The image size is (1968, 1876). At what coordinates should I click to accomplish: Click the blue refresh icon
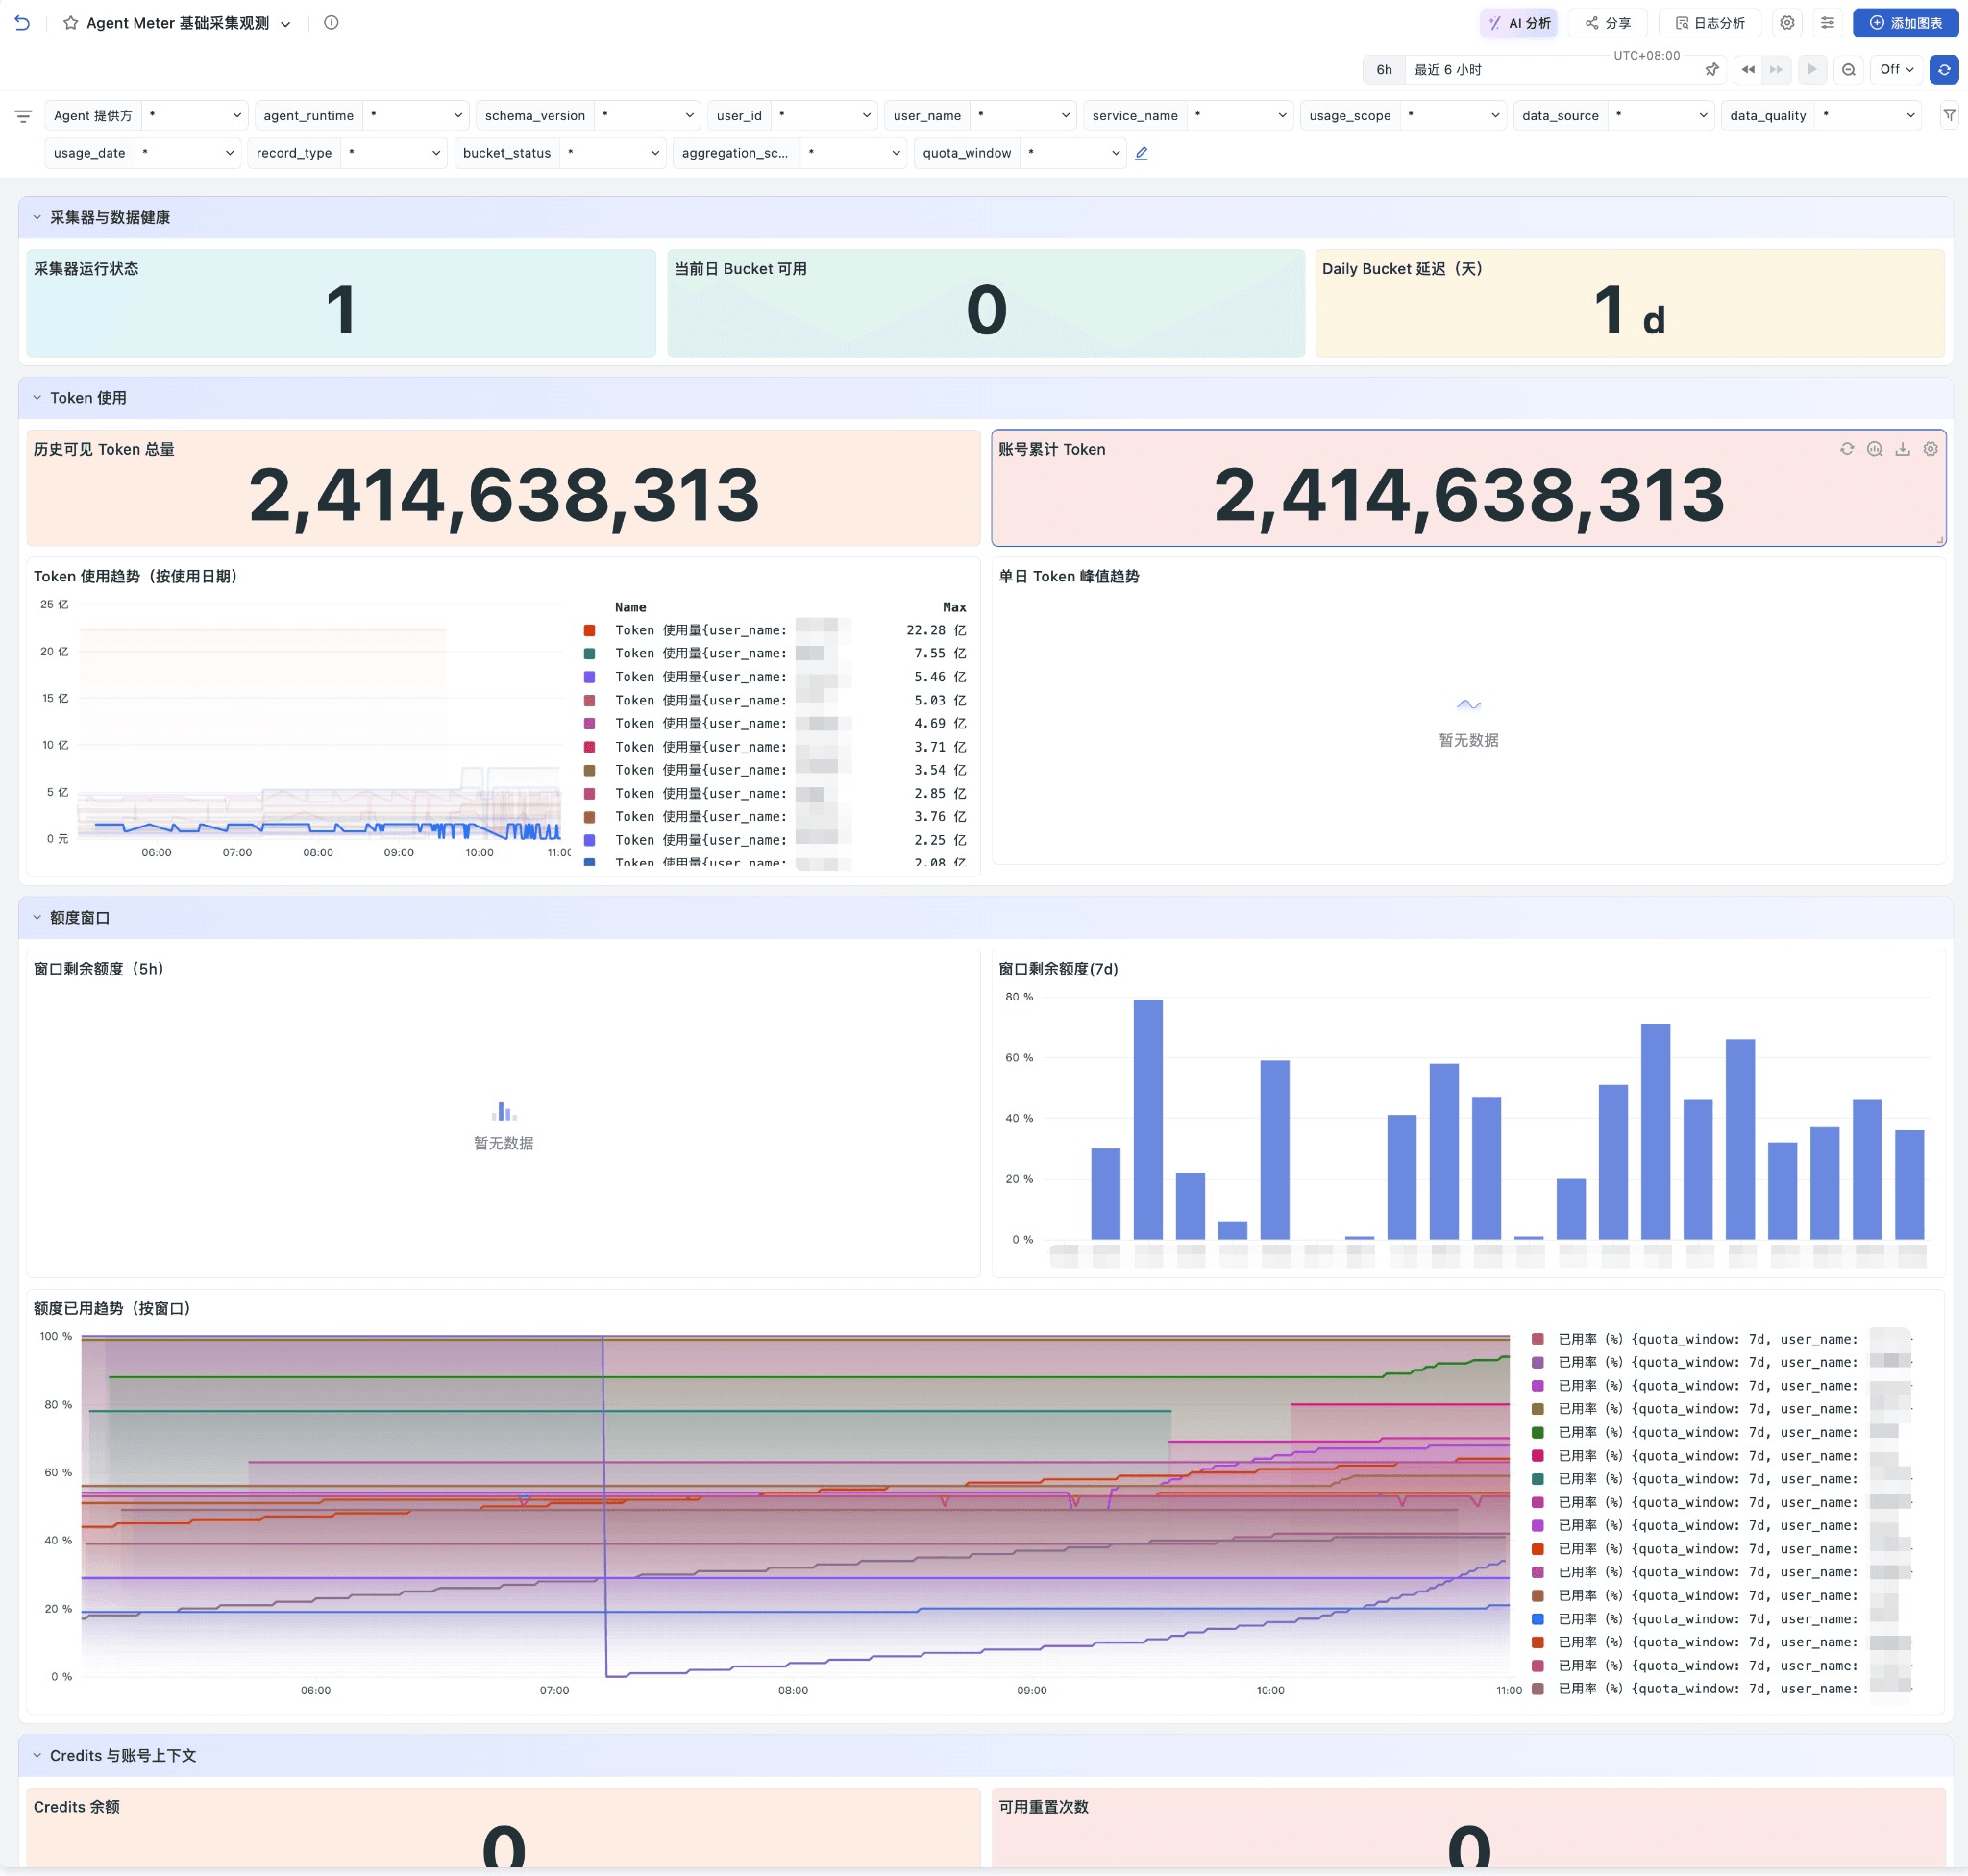point(1943,70)
